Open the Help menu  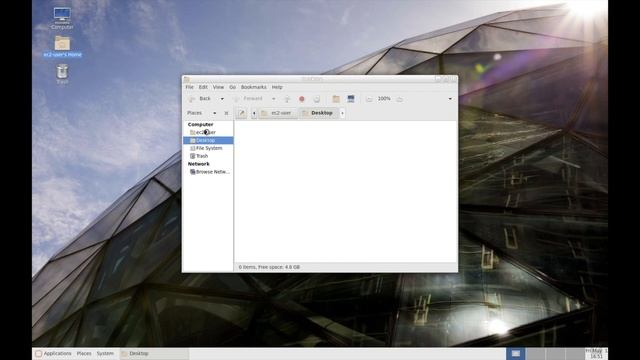point(277,87)
